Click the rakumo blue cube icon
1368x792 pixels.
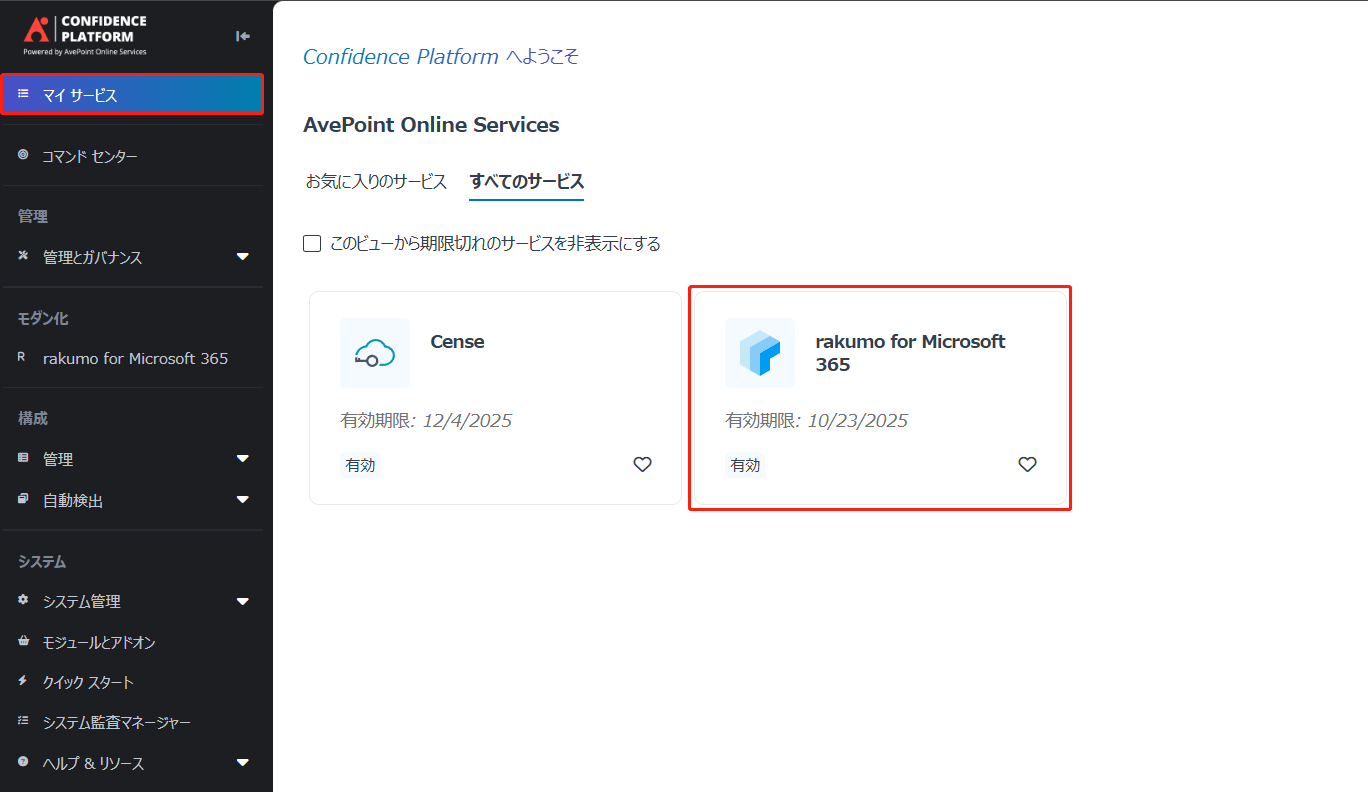[x=760, y=353]
